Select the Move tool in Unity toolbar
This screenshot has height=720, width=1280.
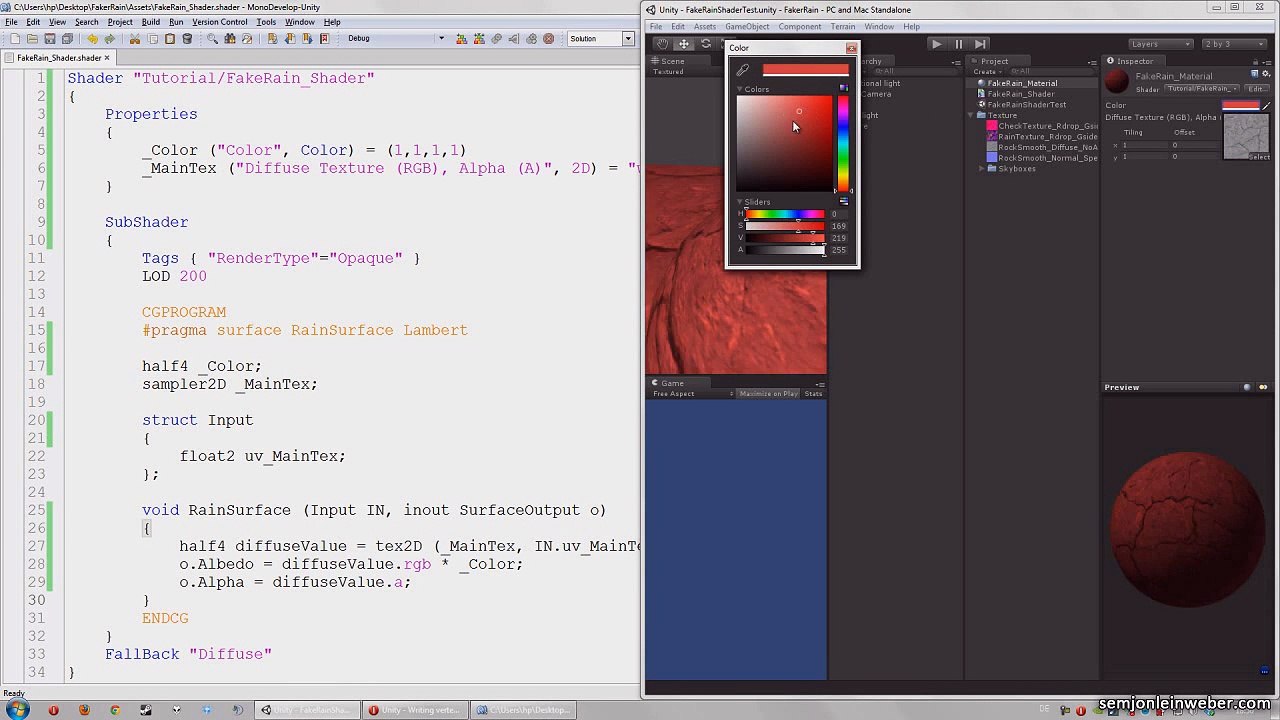pos(684,44)
